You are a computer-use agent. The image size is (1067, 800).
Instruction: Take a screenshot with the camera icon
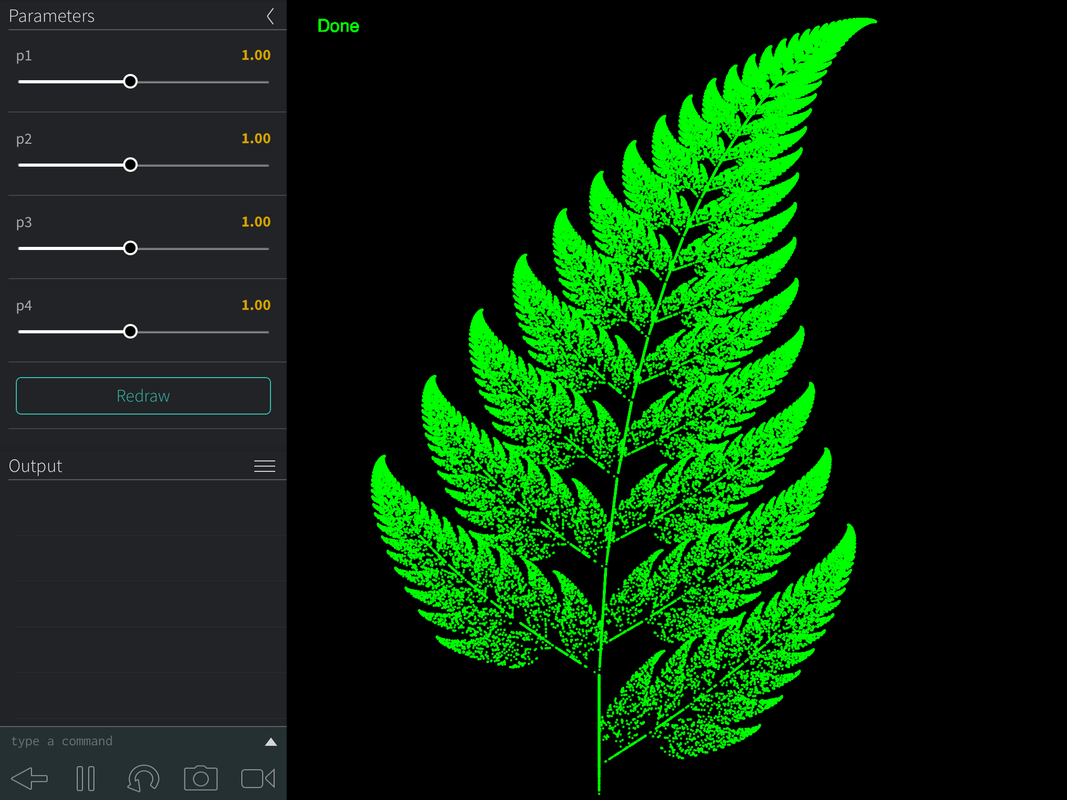point(201,778)
